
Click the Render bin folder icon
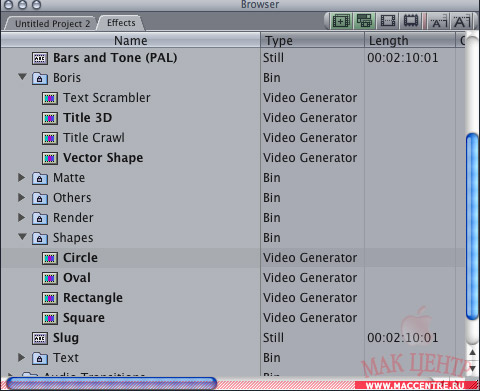(x=40, y=218)
